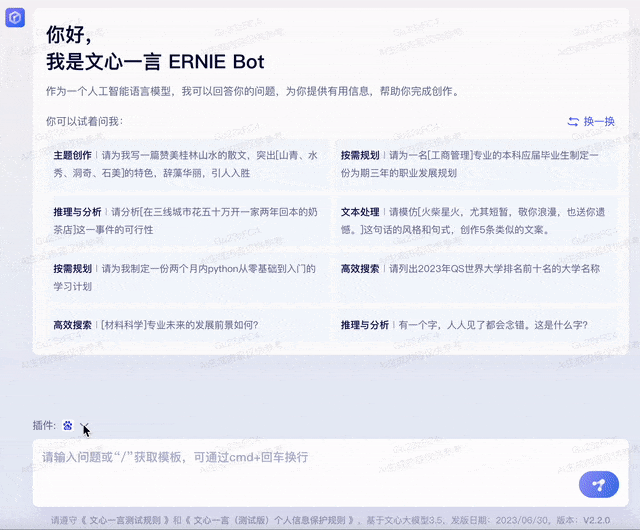Click the question input text field

tap(300, 458)
